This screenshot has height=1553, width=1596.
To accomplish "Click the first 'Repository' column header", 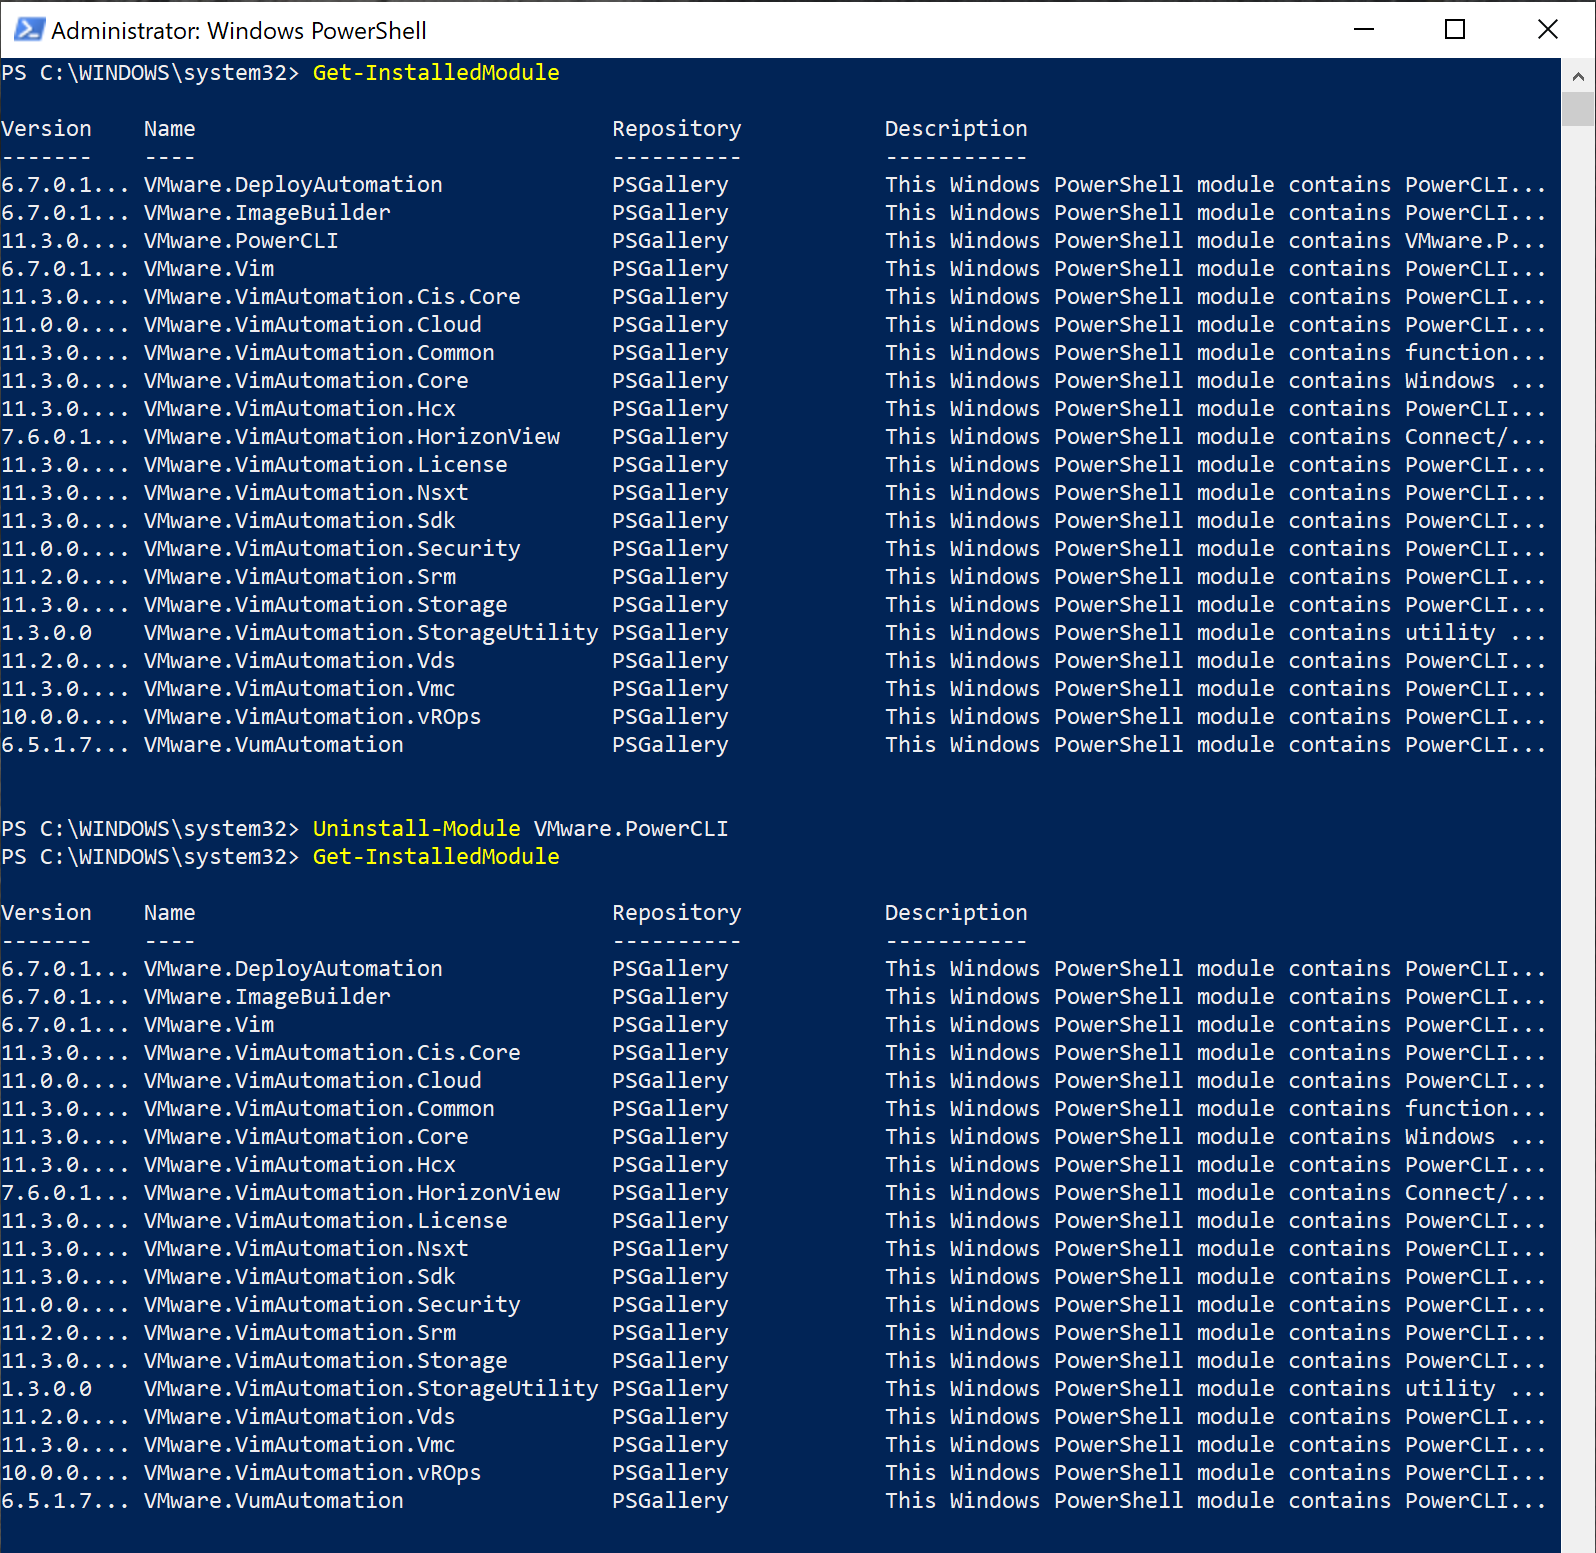I will click(x=677, y=129).
